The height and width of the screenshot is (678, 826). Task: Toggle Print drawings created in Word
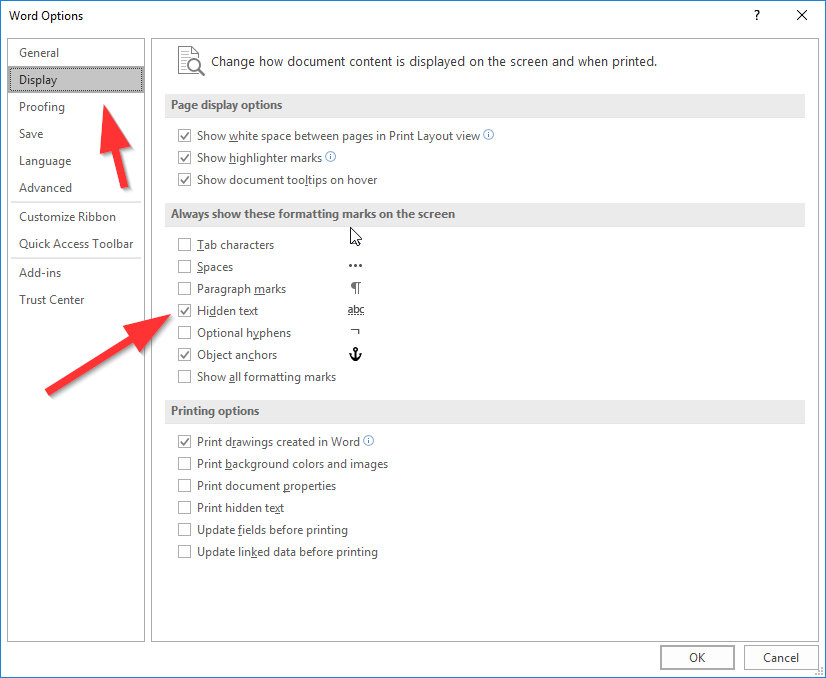tap(184, 442)
